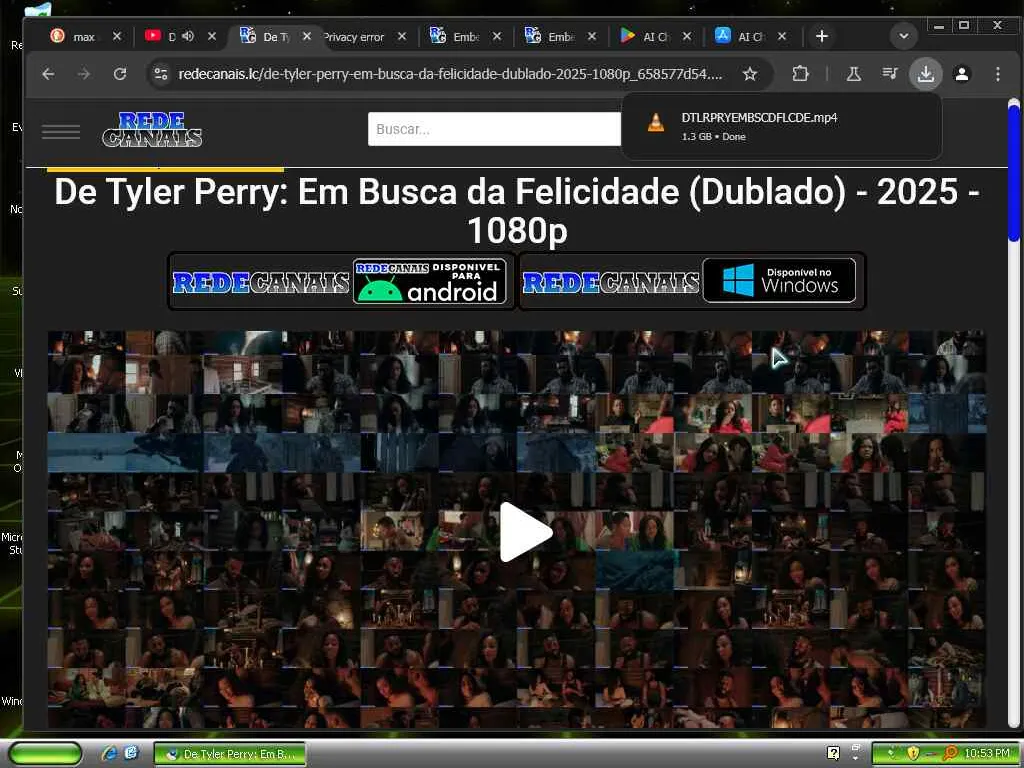The width and height of the screenshot is (1024, 768).
Task: Click the Buscar search field
Action: 494,129
